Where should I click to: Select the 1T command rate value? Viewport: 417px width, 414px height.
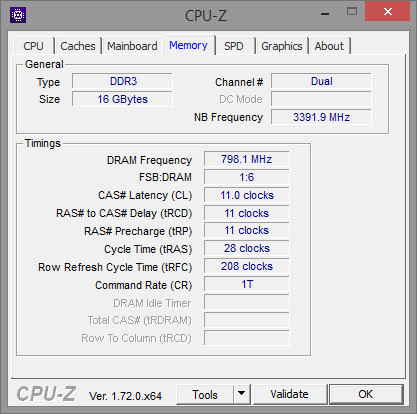coord(247,284)
